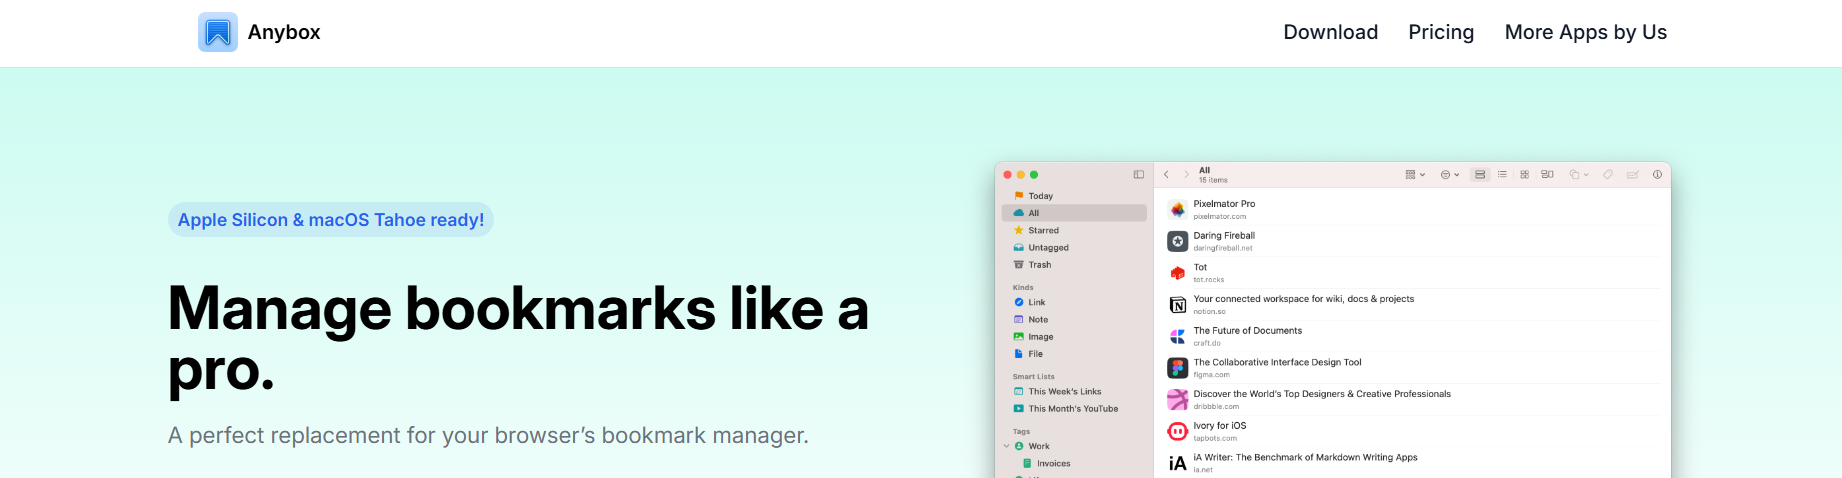Click the info inspector icon in the toolbar
Viewport: 1842px width, 478px height.
coord(1657,175)
